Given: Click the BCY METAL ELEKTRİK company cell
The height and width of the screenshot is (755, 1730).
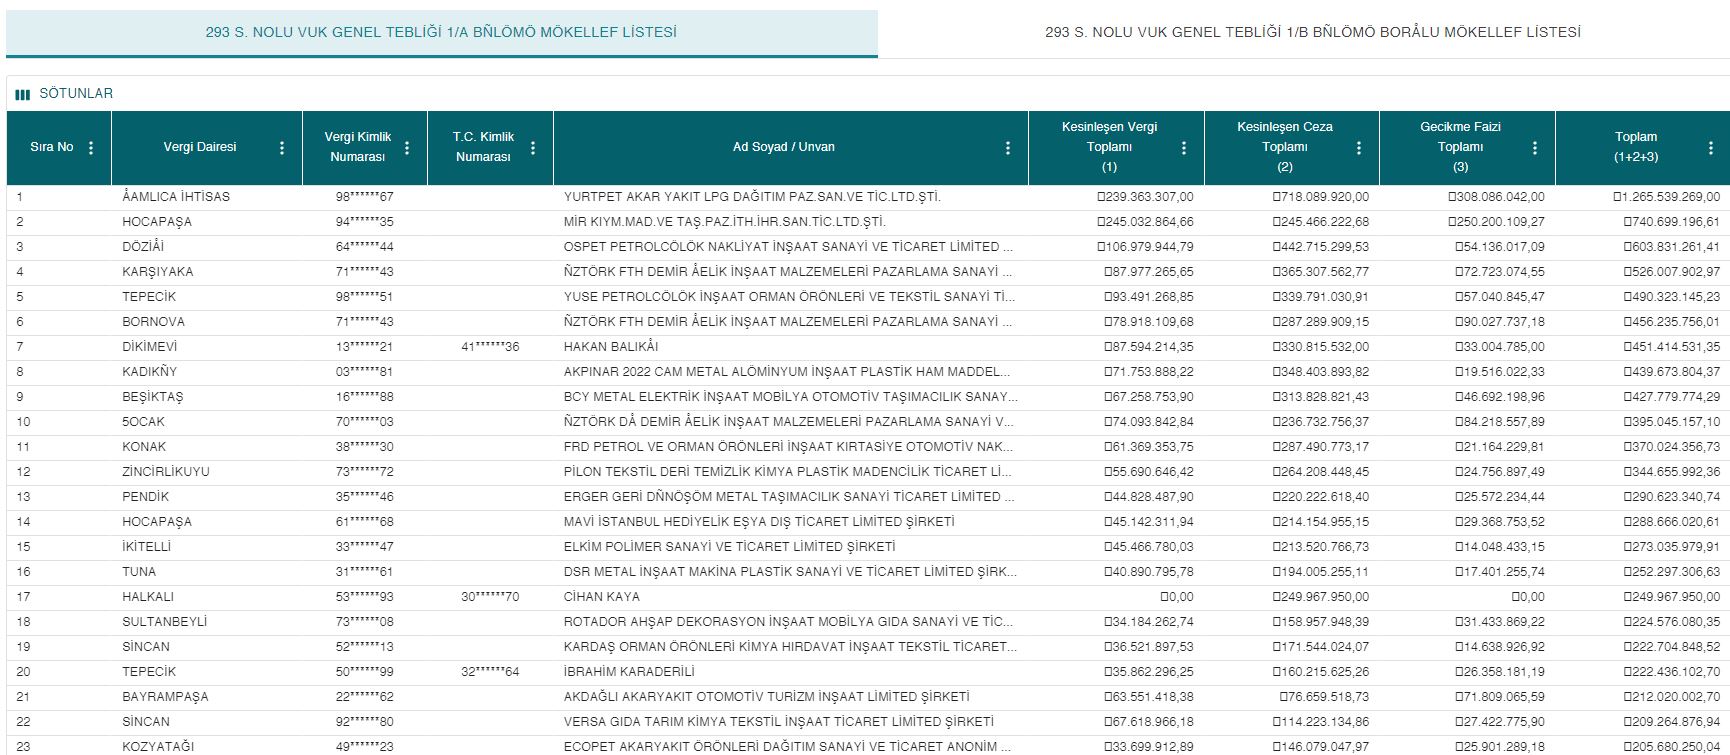Looking at the screenshot, I should tap(791, 397).
